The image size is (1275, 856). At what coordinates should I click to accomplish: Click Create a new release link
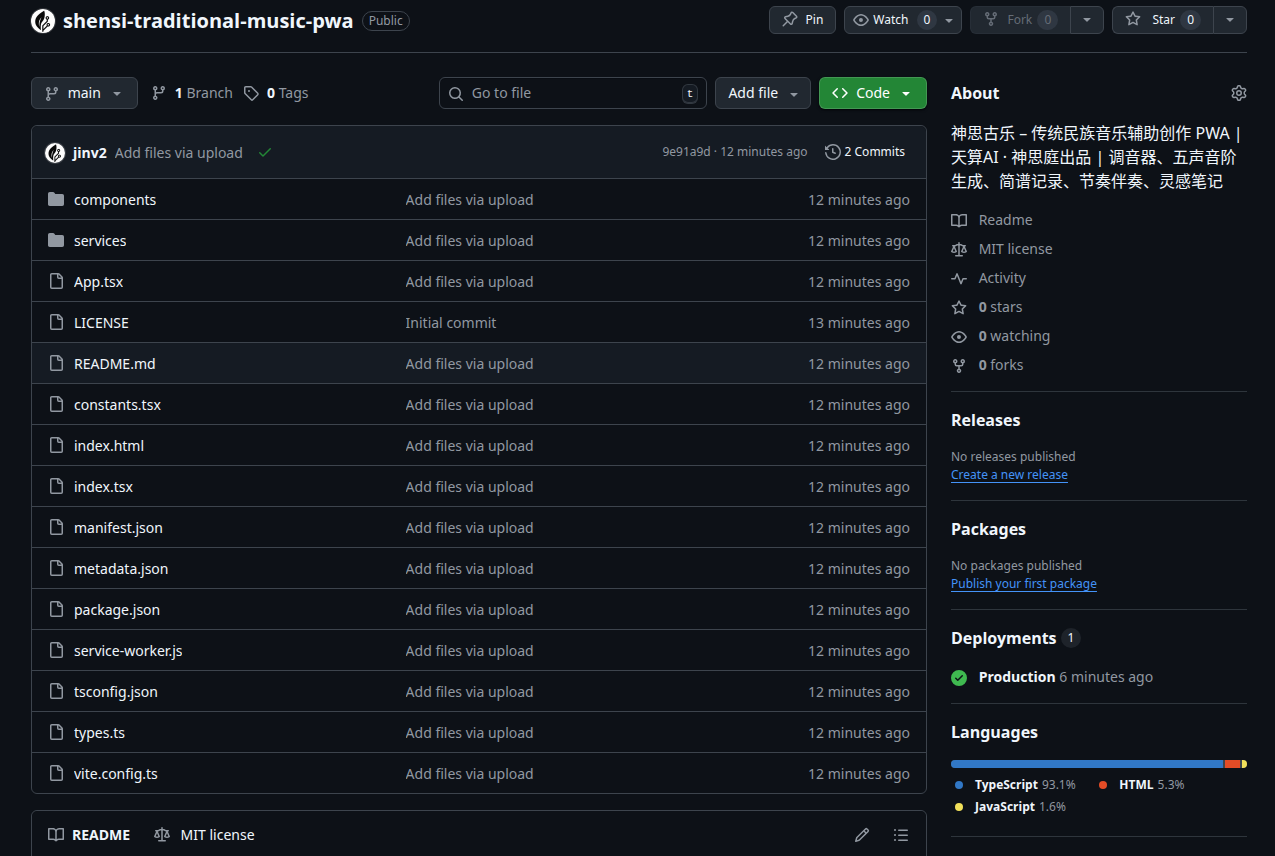tap(1009, 475)
